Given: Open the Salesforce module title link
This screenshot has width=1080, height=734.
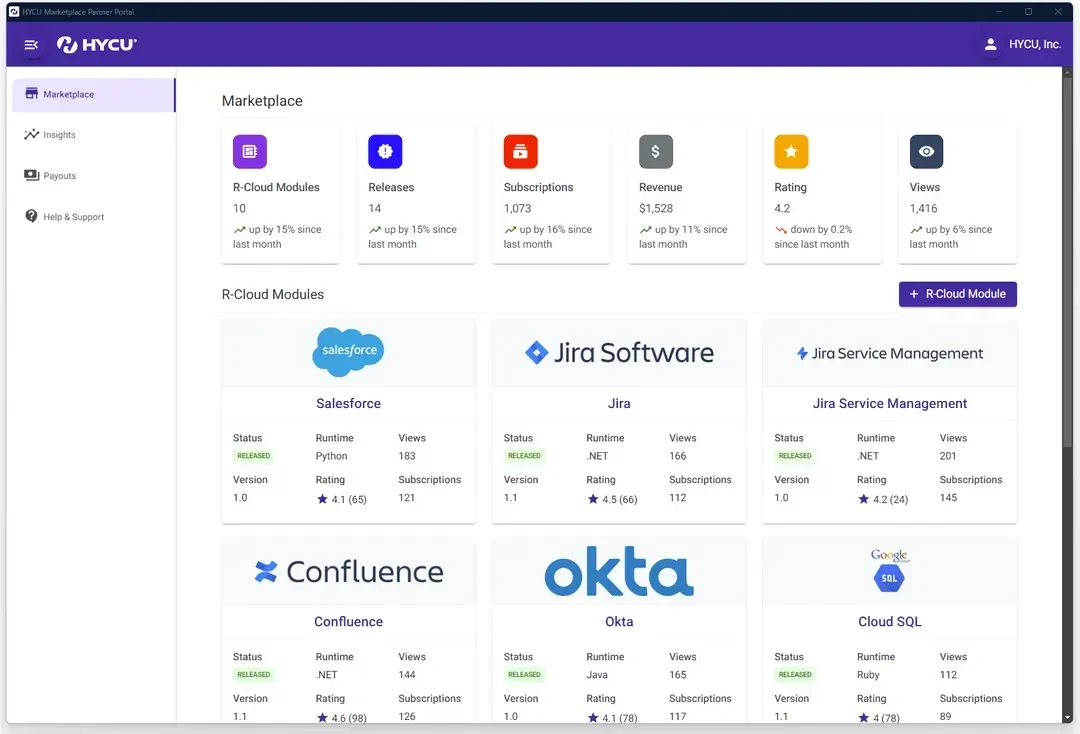Looking at the screenshot, I should [x=349, y=403].
